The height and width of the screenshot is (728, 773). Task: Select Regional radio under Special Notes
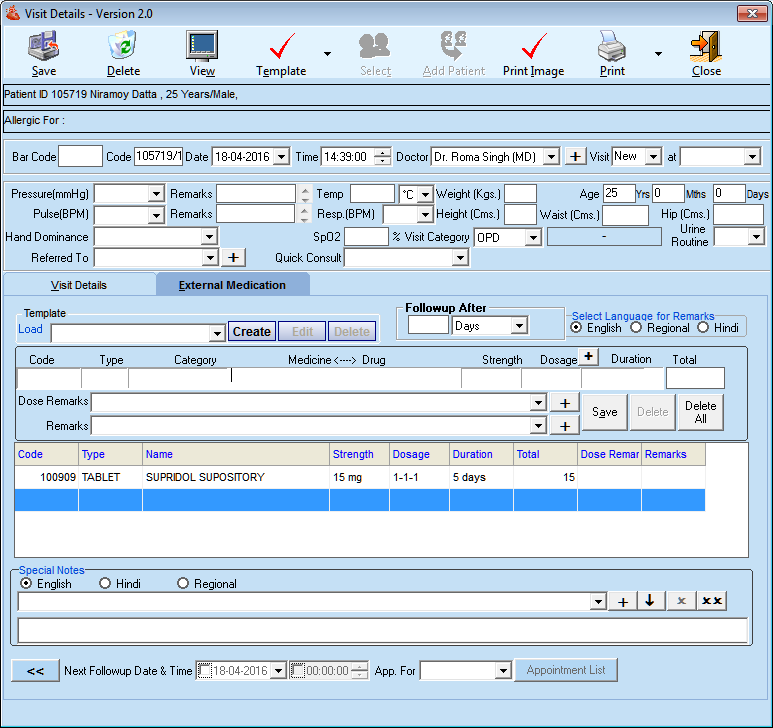pos(183,584)
